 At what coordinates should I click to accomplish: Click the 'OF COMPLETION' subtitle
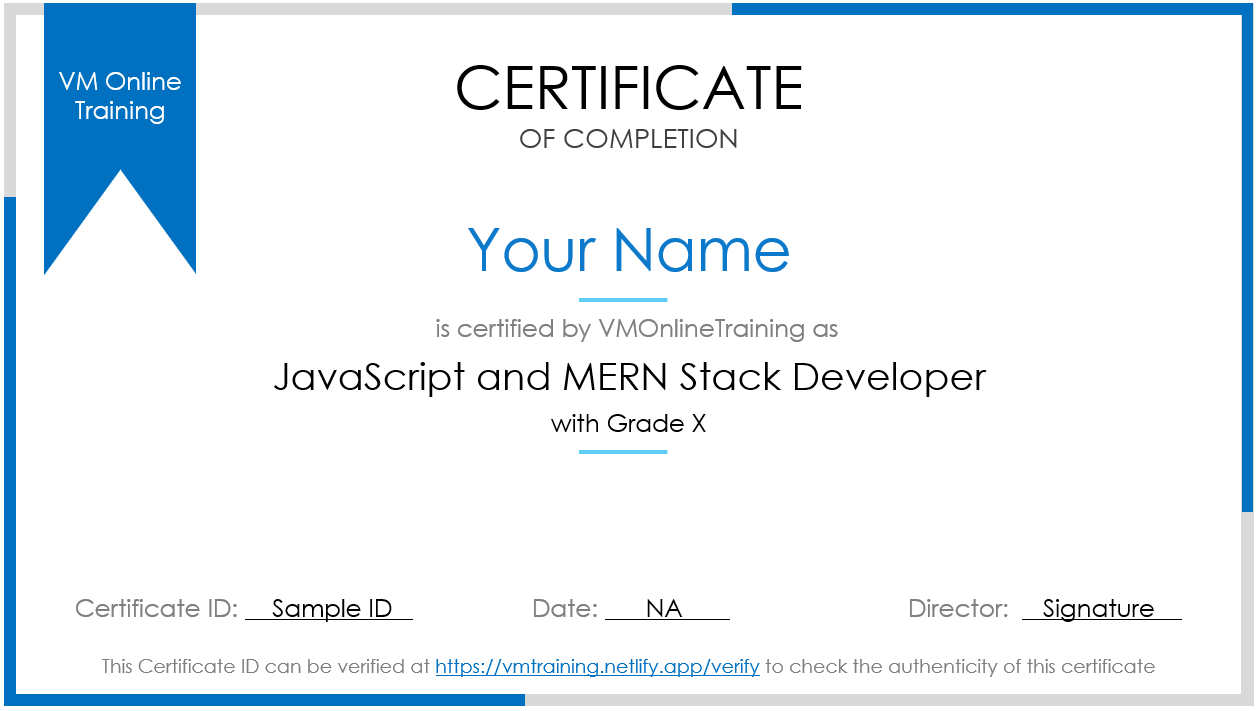pos(629,139)
